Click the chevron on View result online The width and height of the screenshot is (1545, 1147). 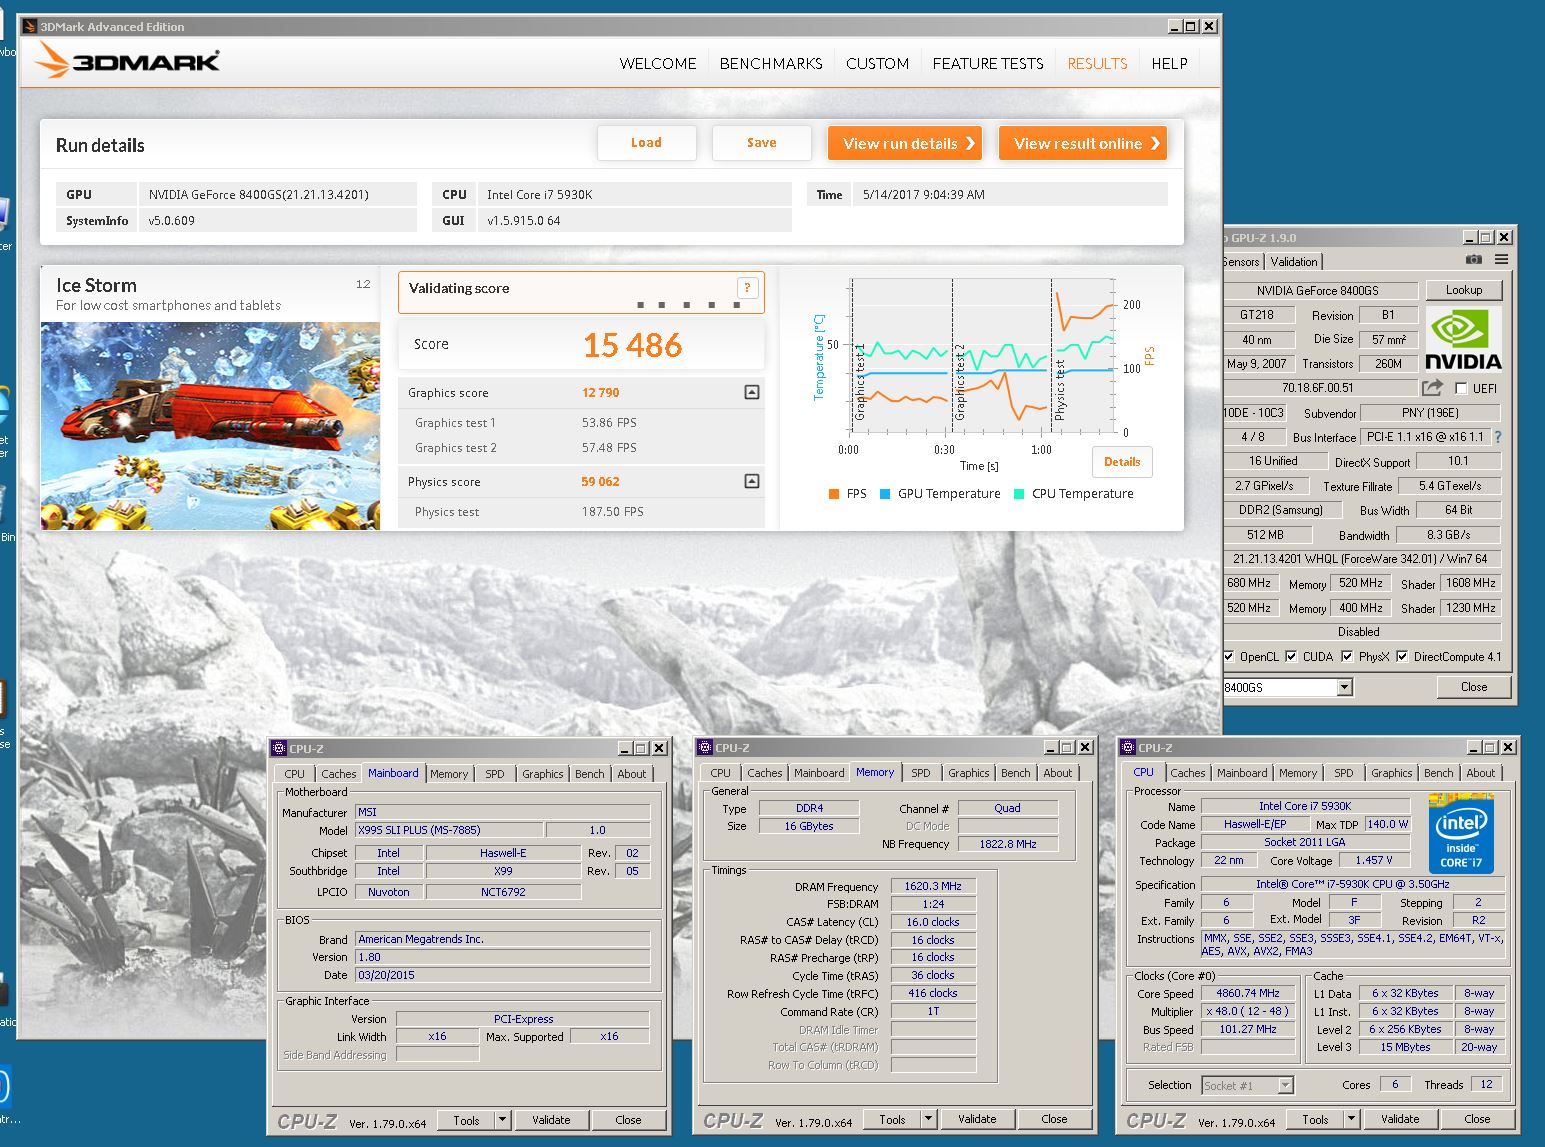1155,143
